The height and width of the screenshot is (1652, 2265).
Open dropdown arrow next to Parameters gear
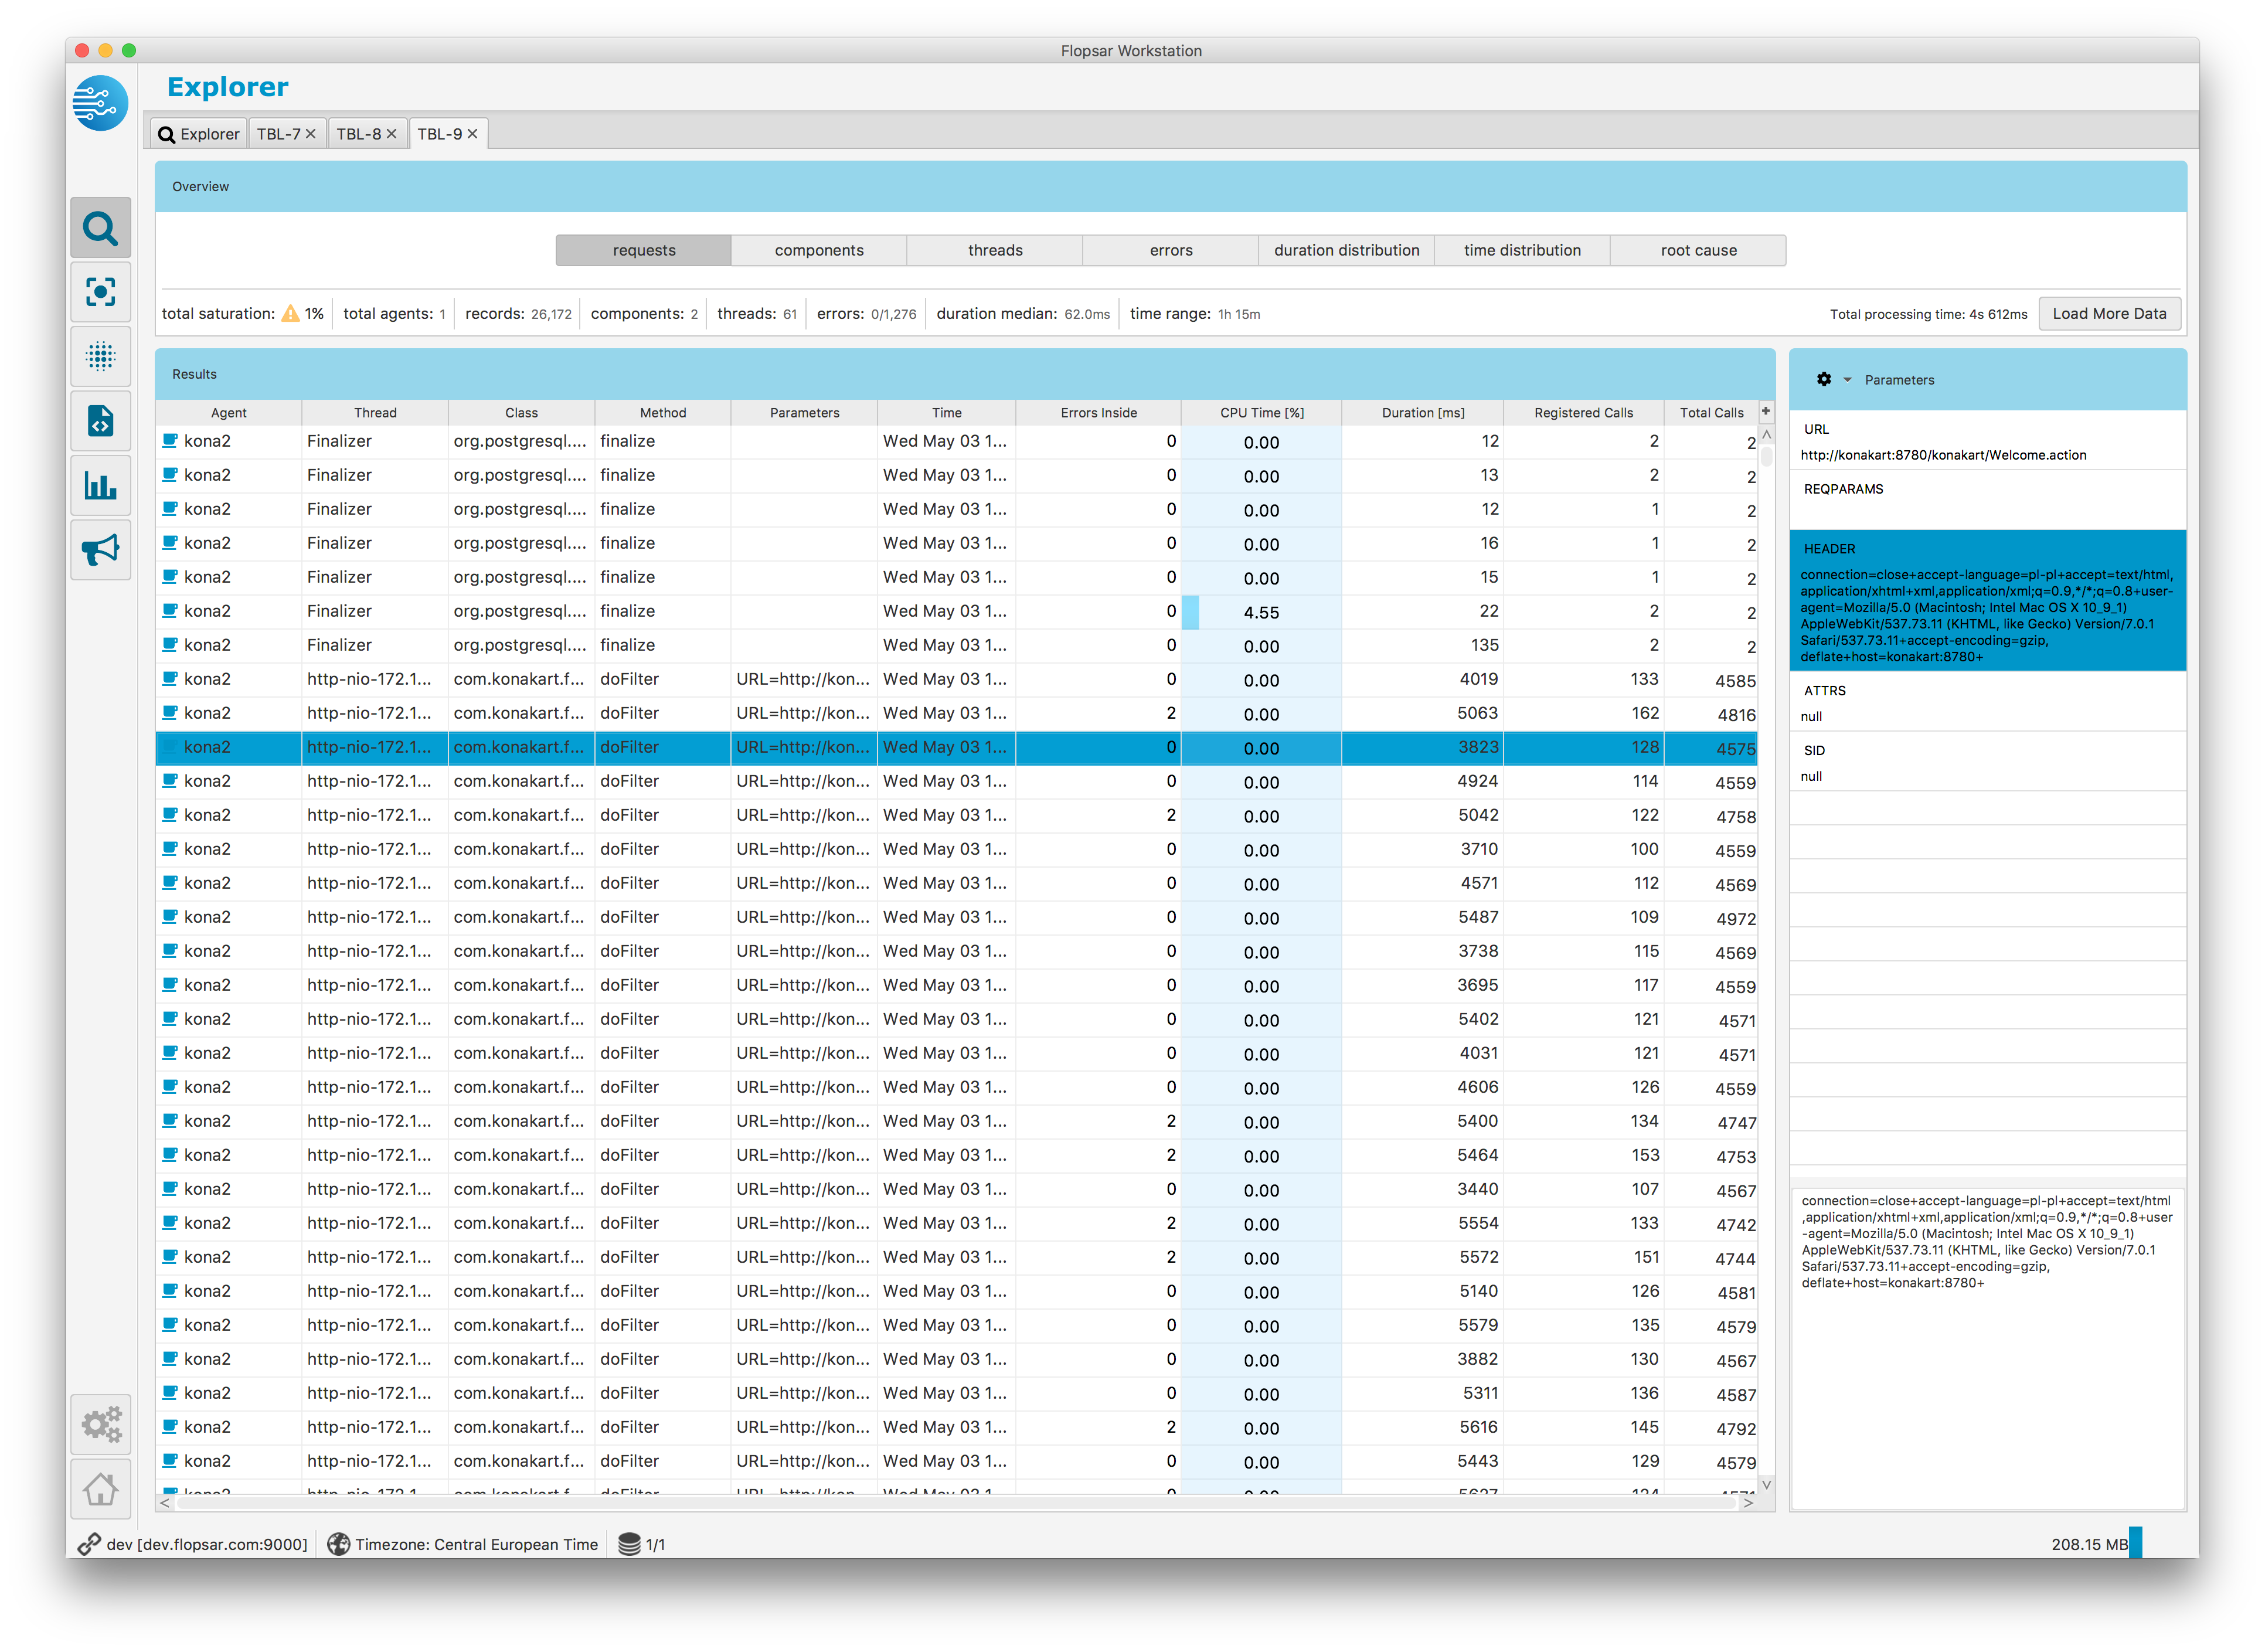click(x=1847, y=380)
